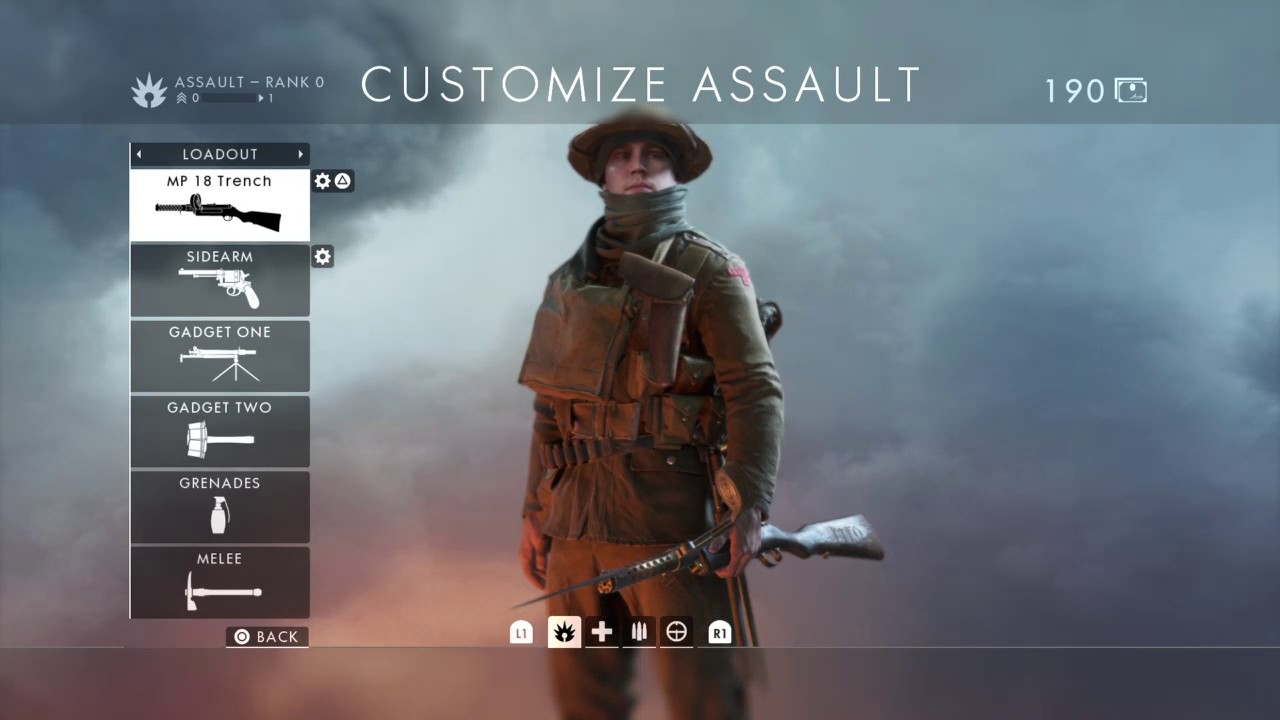
Task: Switch to the Medic class cross icon
Action: coord(602,632)
